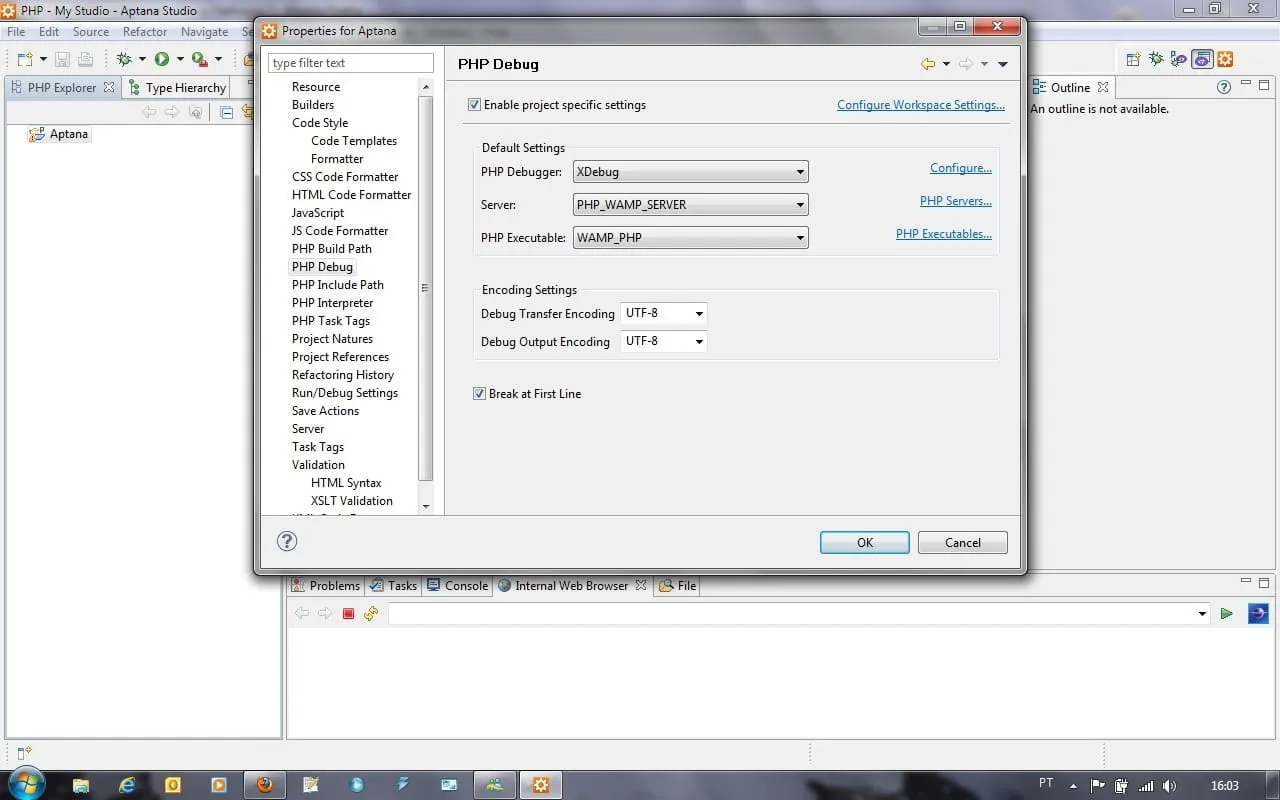
Task: Click the Refresh icon in Internal Web Browser
Action: pyautogui.click(x=371, y=613)
